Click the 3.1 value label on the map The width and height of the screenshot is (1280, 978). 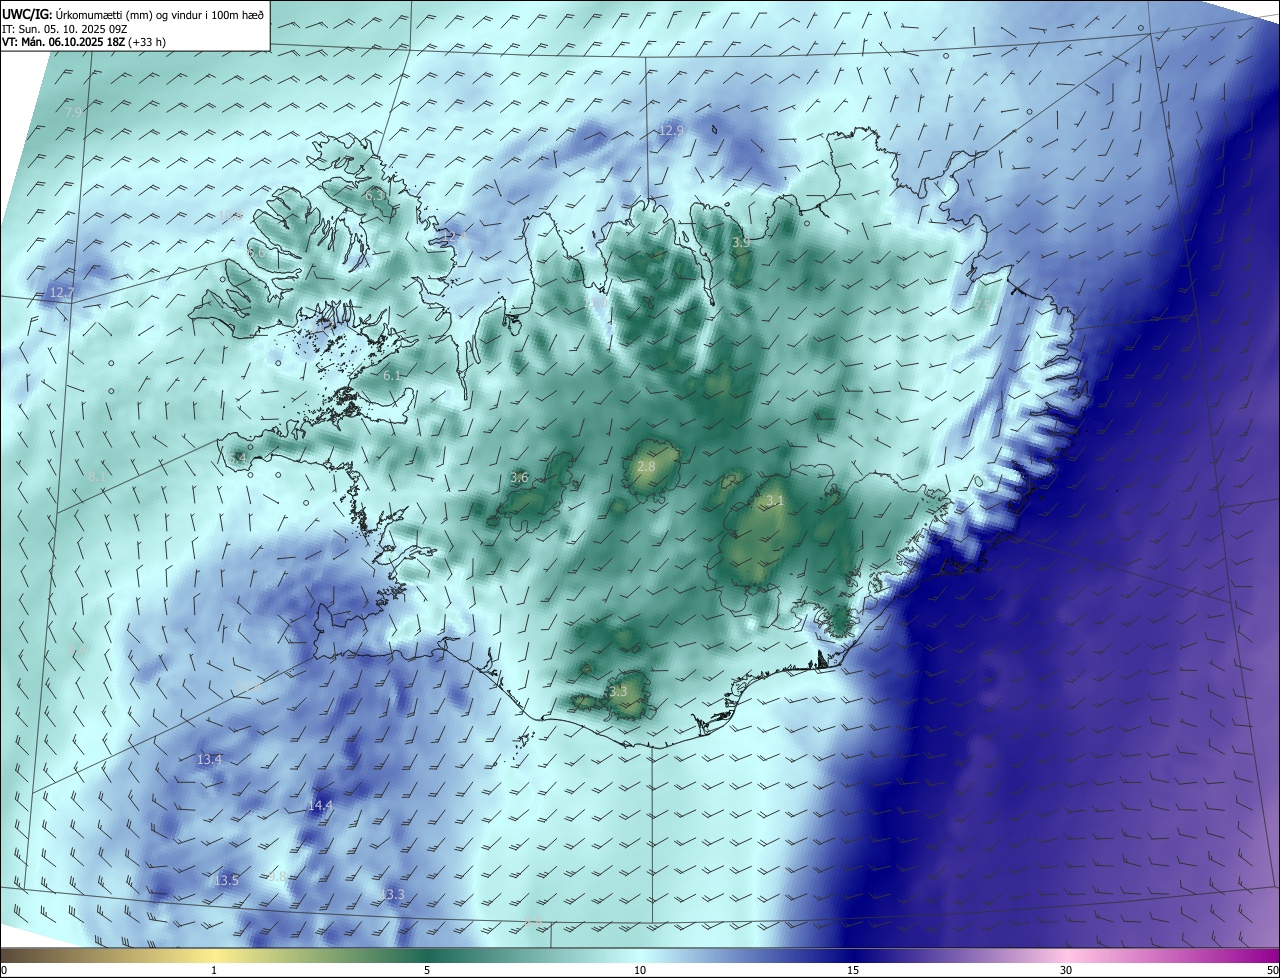click(x=774, y=500)
